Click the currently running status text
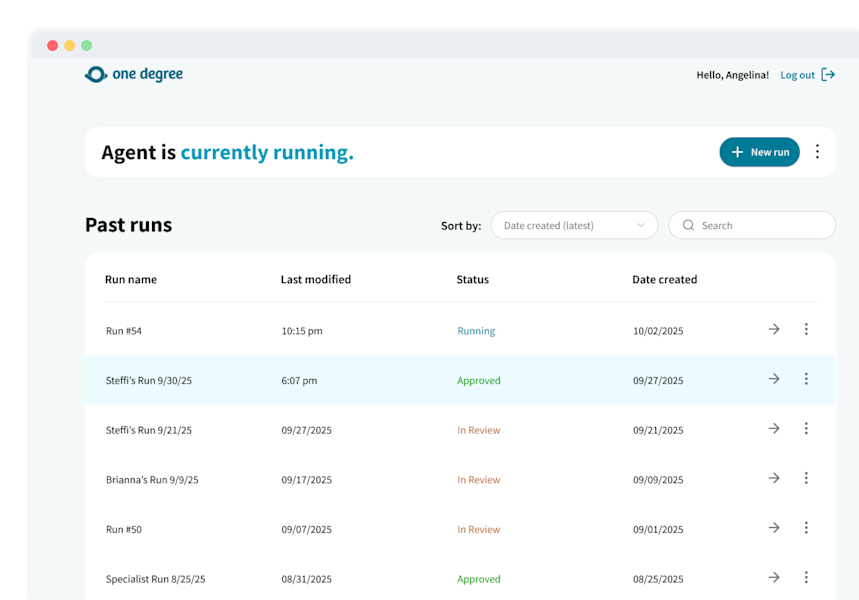The height and width of the screenshot is (600, 859). (x=267, y=152)
